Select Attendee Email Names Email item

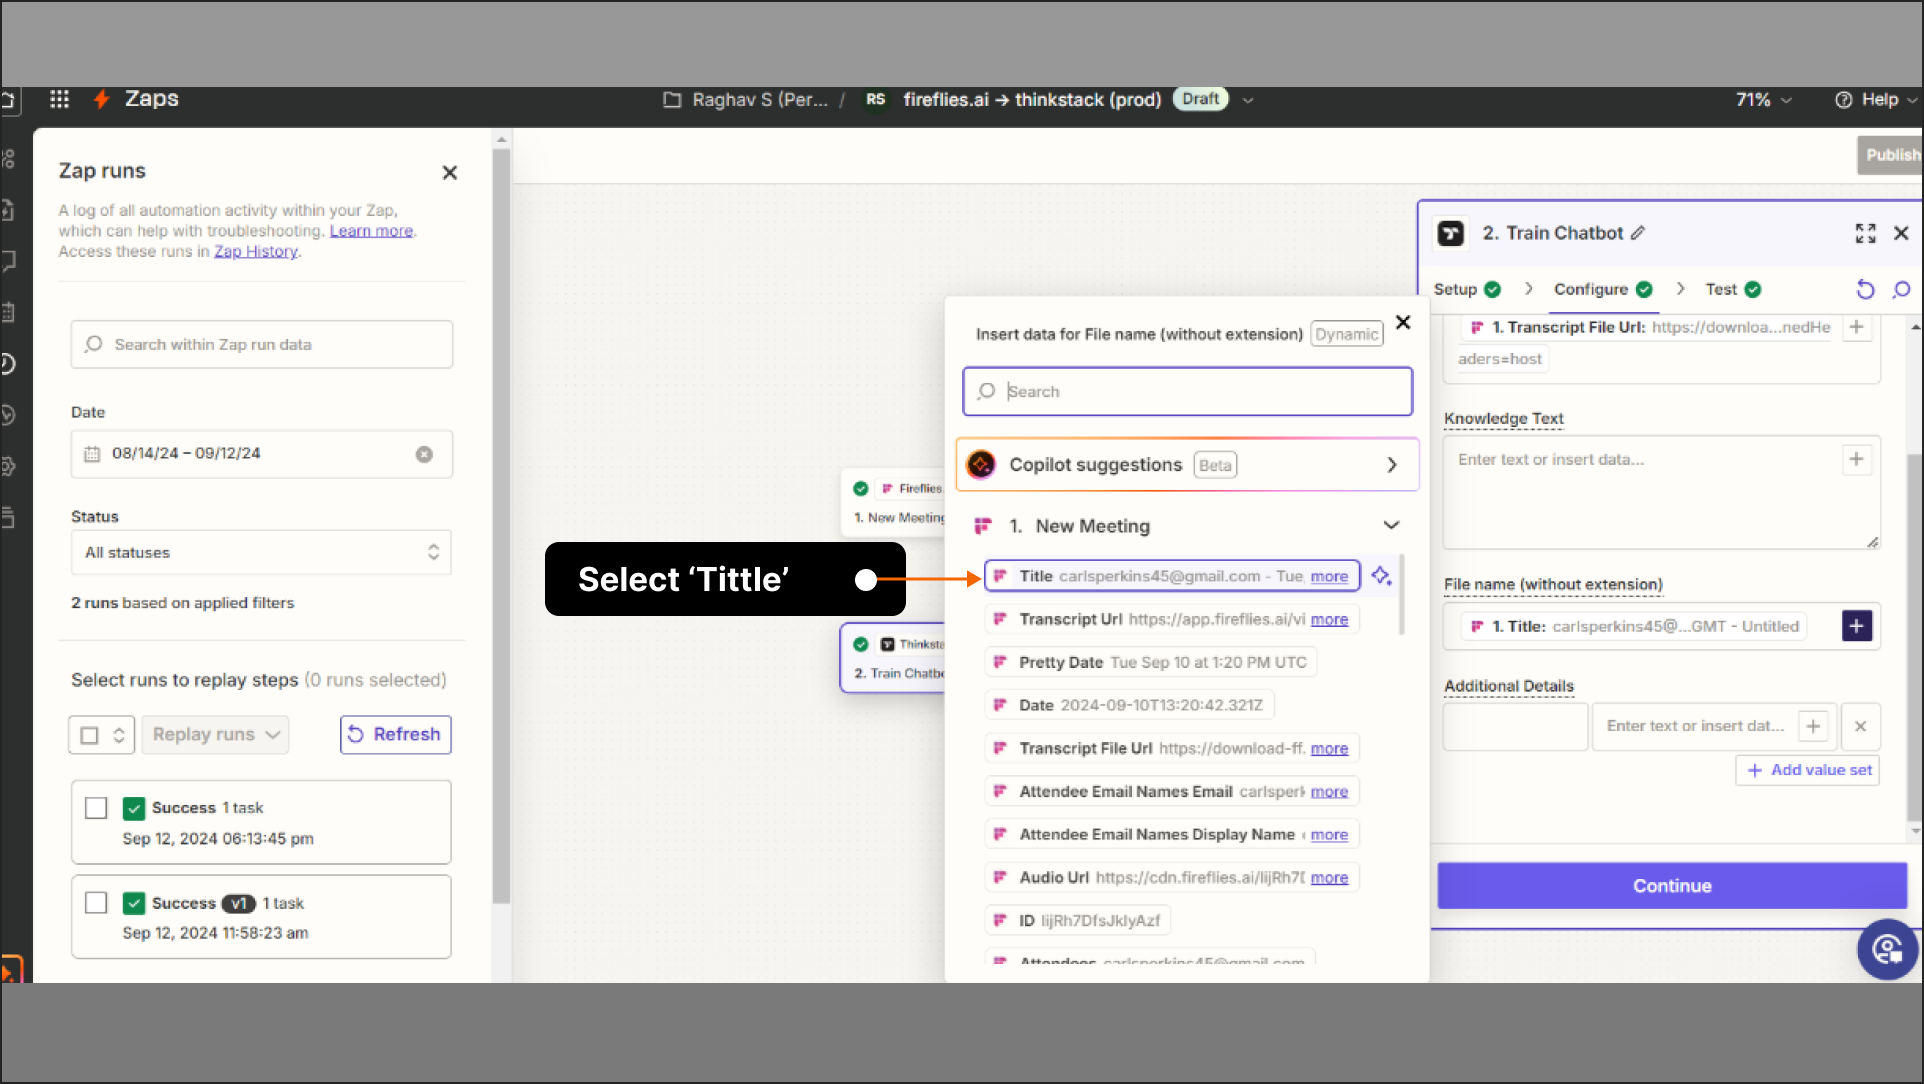click(1172, 791)
